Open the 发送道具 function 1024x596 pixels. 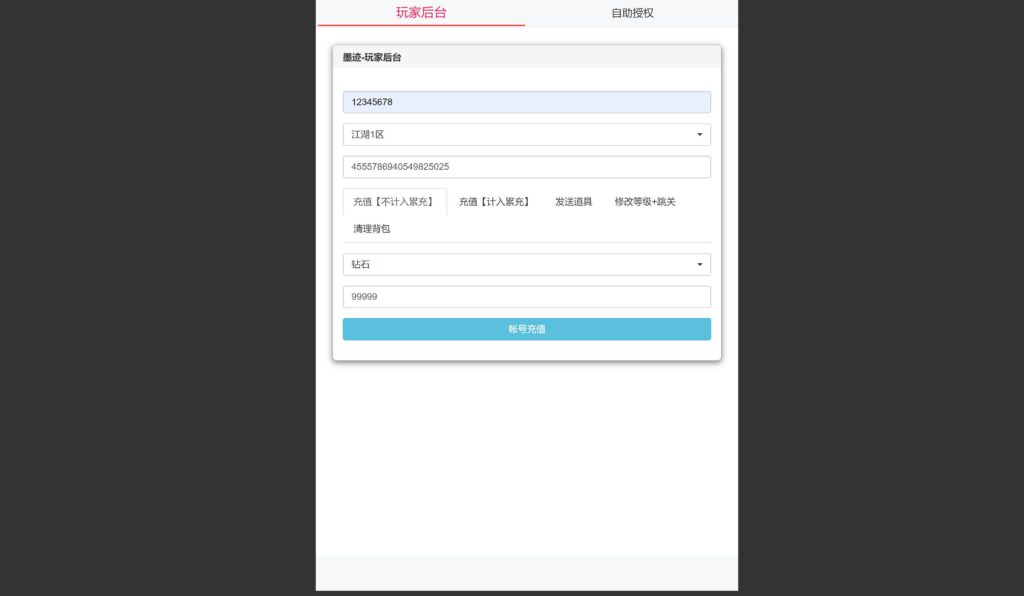573,201
